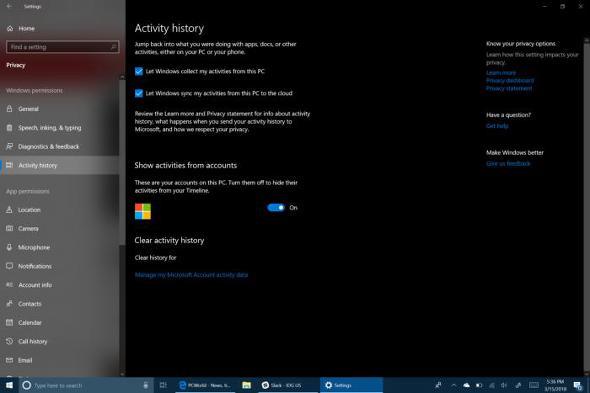Click the touch keyboard tray icon

point(534,385)
